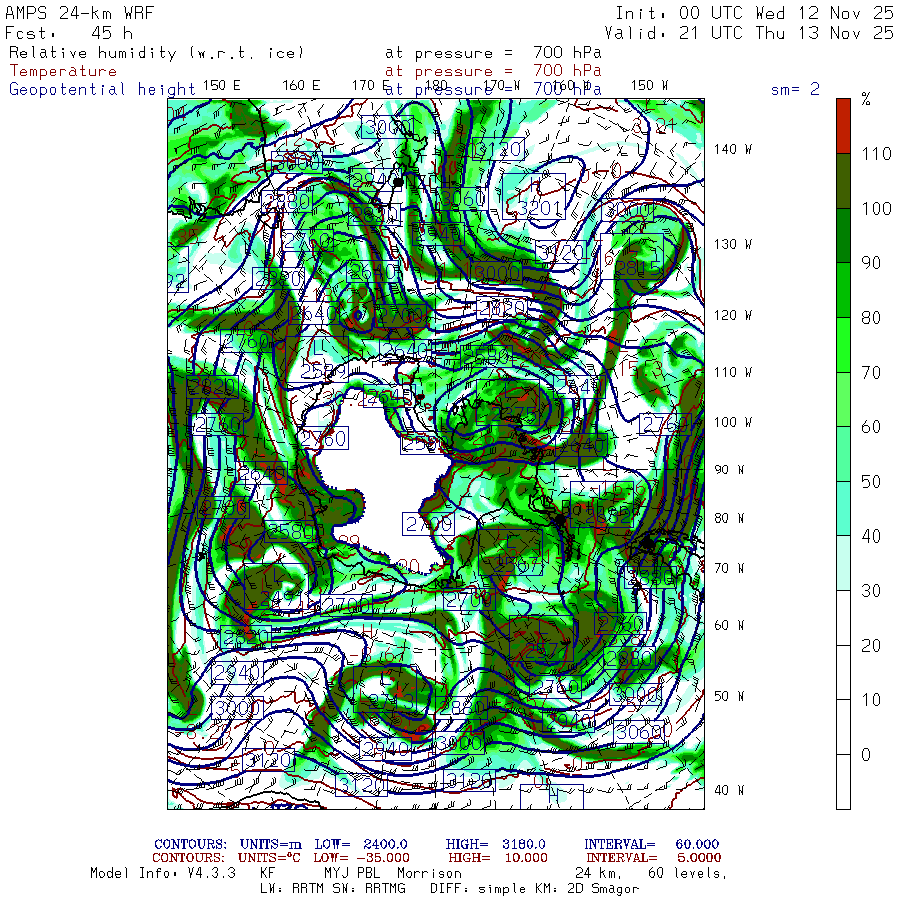Click the light green colorbar segment between 60 and 70

[843, 399]
